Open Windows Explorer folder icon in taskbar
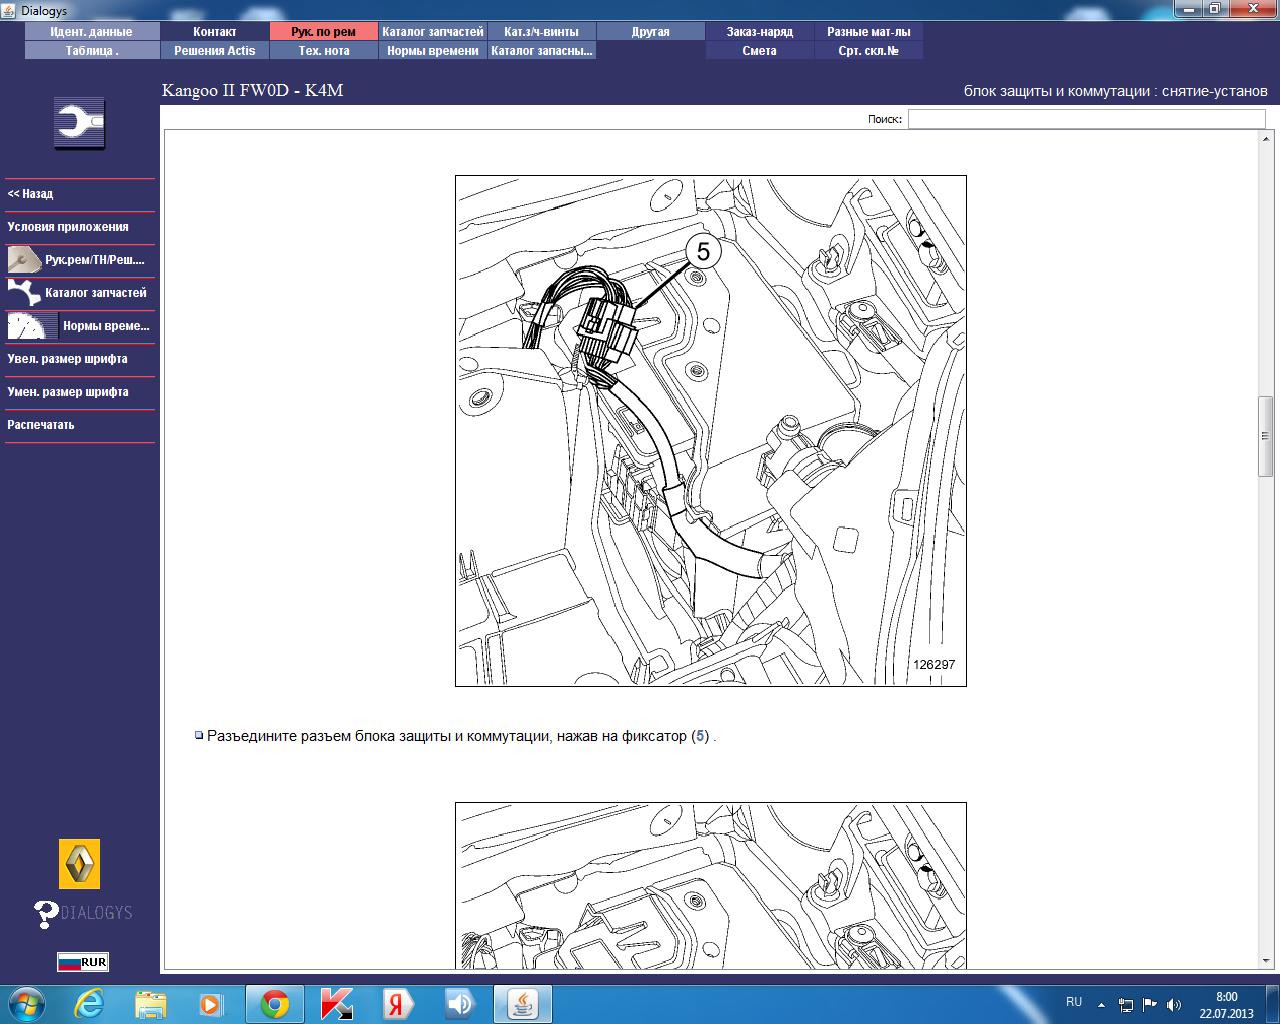Viewport: 1280px width, 1024px height. pos(151,1004)
